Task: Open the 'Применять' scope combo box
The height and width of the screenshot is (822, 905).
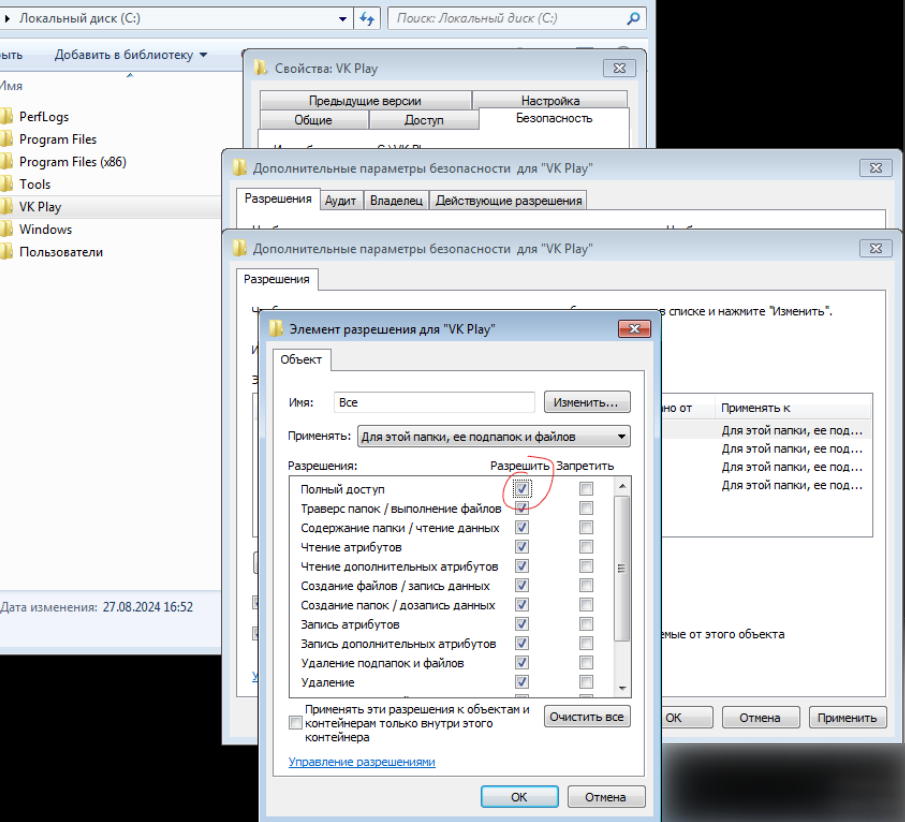Action: point(493,436)
